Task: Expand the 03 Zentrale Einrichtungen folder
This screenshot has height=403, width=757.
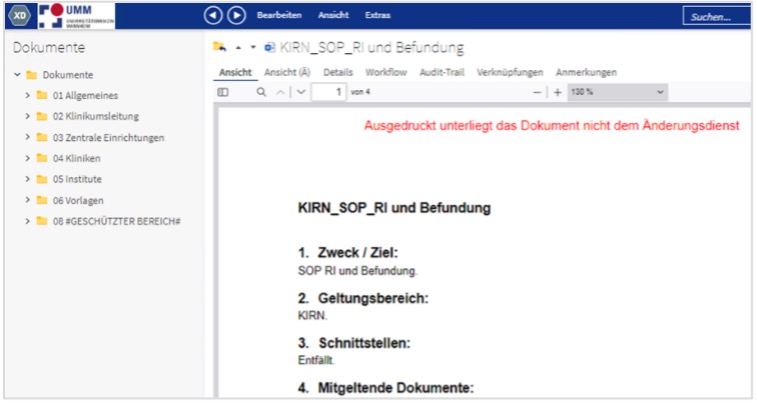Action: (x=28, y=138)
